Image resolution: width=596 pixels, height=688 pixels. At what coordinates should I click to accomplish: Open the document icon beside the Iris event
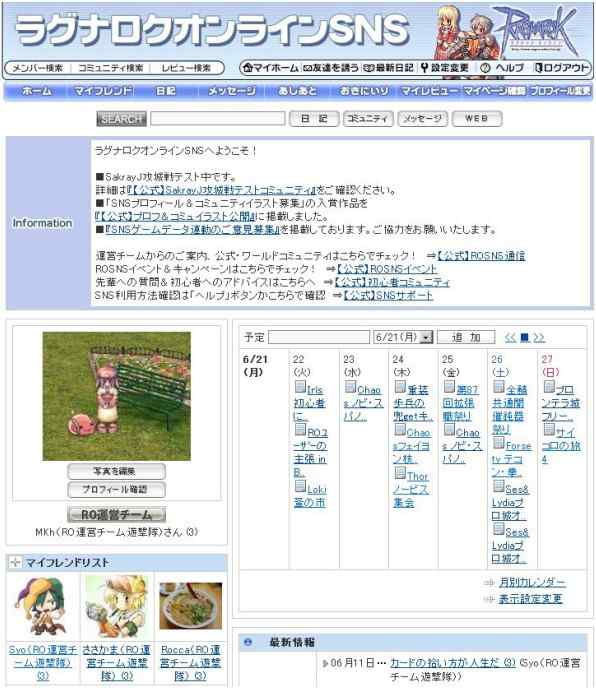point(300,387)
